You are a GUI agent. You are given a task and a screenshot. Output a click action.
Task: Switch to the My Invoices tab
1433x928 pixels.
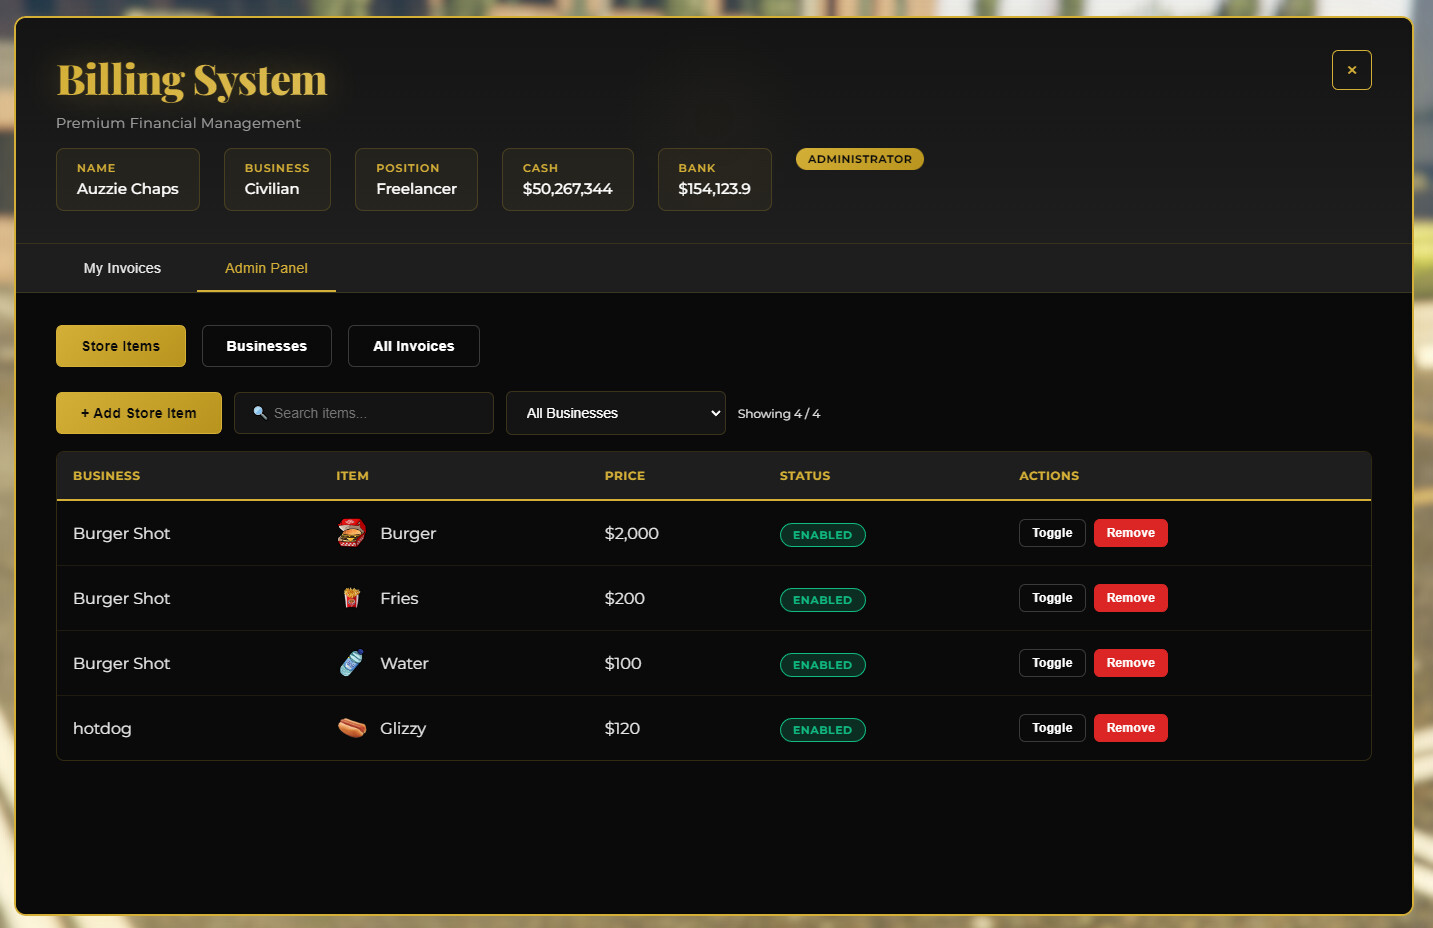pyautogui.click(x=122, y=268)
